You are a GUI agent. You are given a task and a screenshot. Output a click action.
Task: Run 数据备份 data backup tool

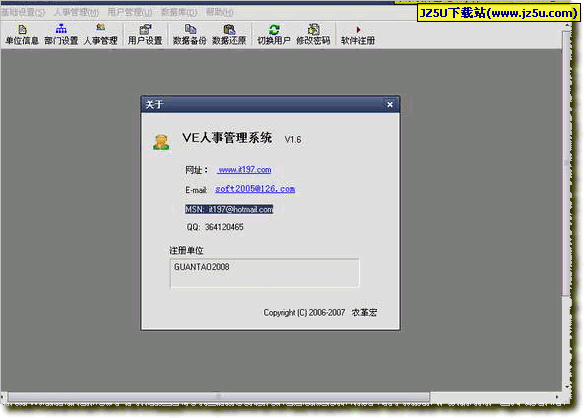click(190, 35)
